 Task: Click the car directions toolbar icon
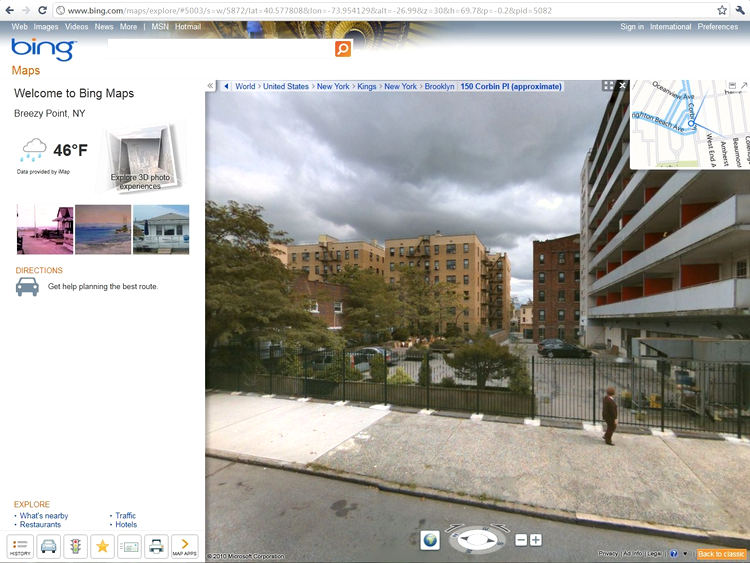click(x=48, y=546)
